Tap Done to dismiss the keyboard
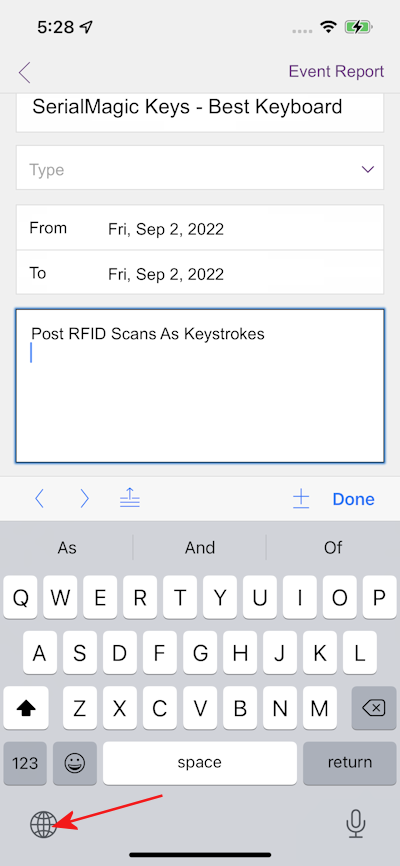 pyautogui.click(x=354, y=499)
